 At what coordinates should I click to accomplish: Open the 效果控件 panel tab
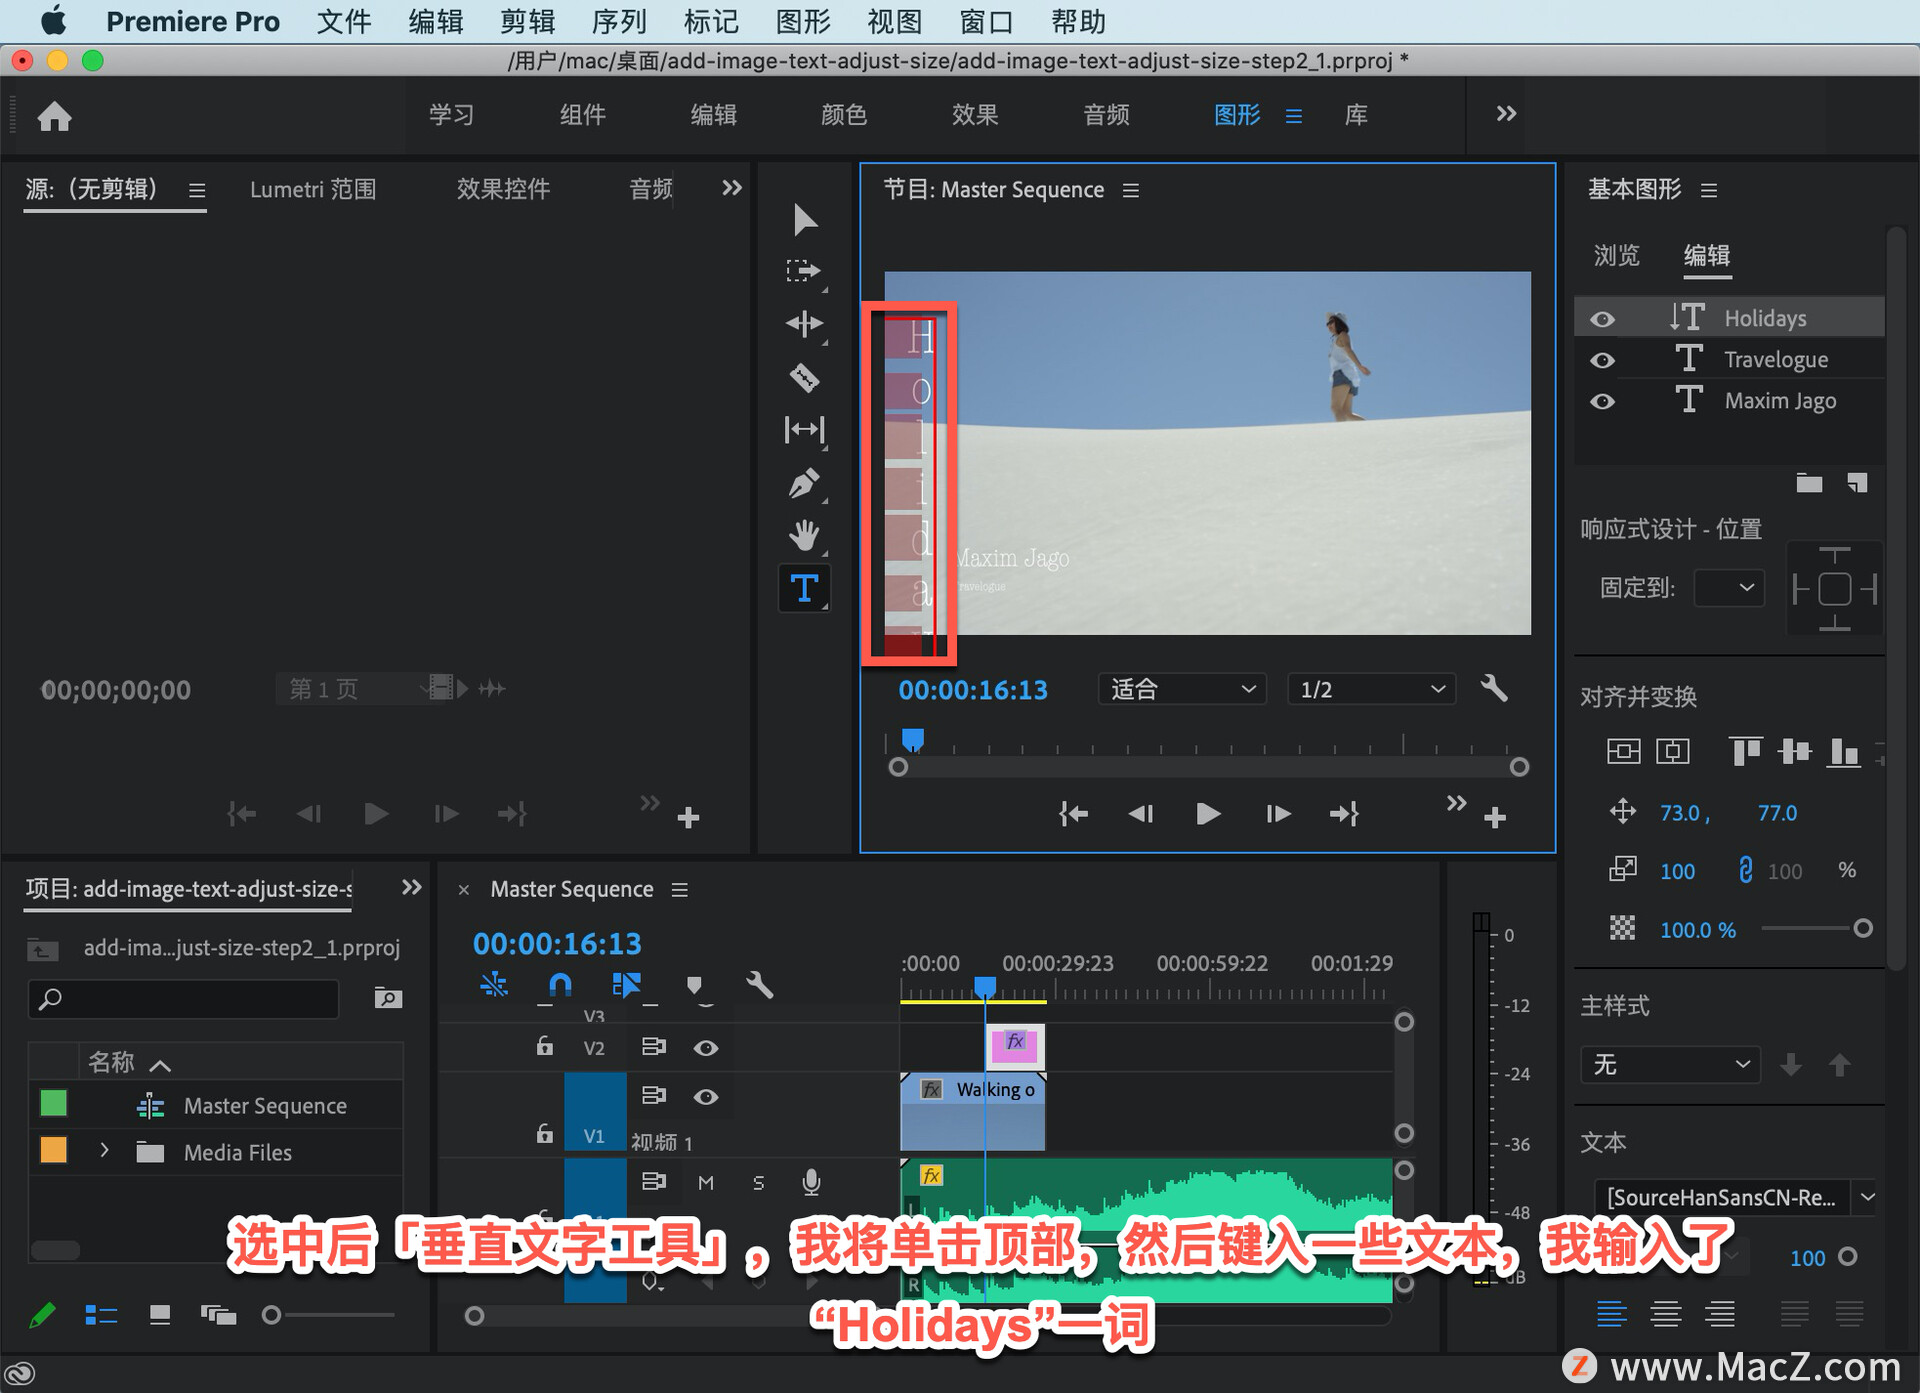tap(503, 189)
